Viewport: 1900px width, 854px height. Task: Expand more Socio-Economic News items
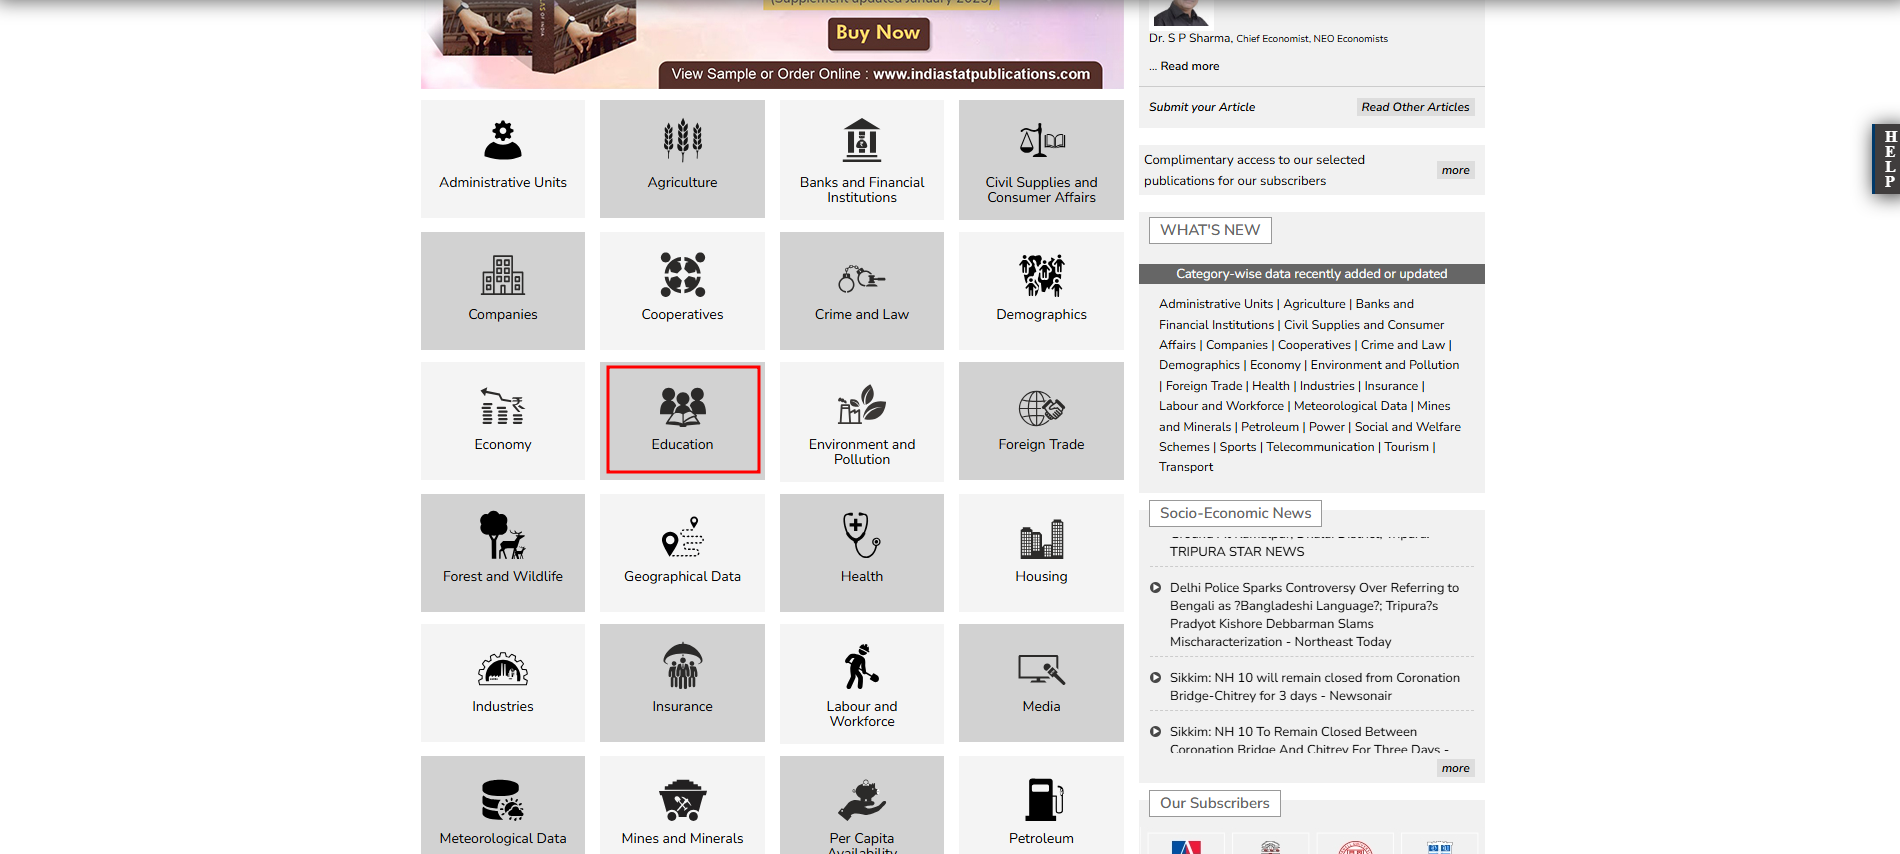click(x=1455, y=768)
